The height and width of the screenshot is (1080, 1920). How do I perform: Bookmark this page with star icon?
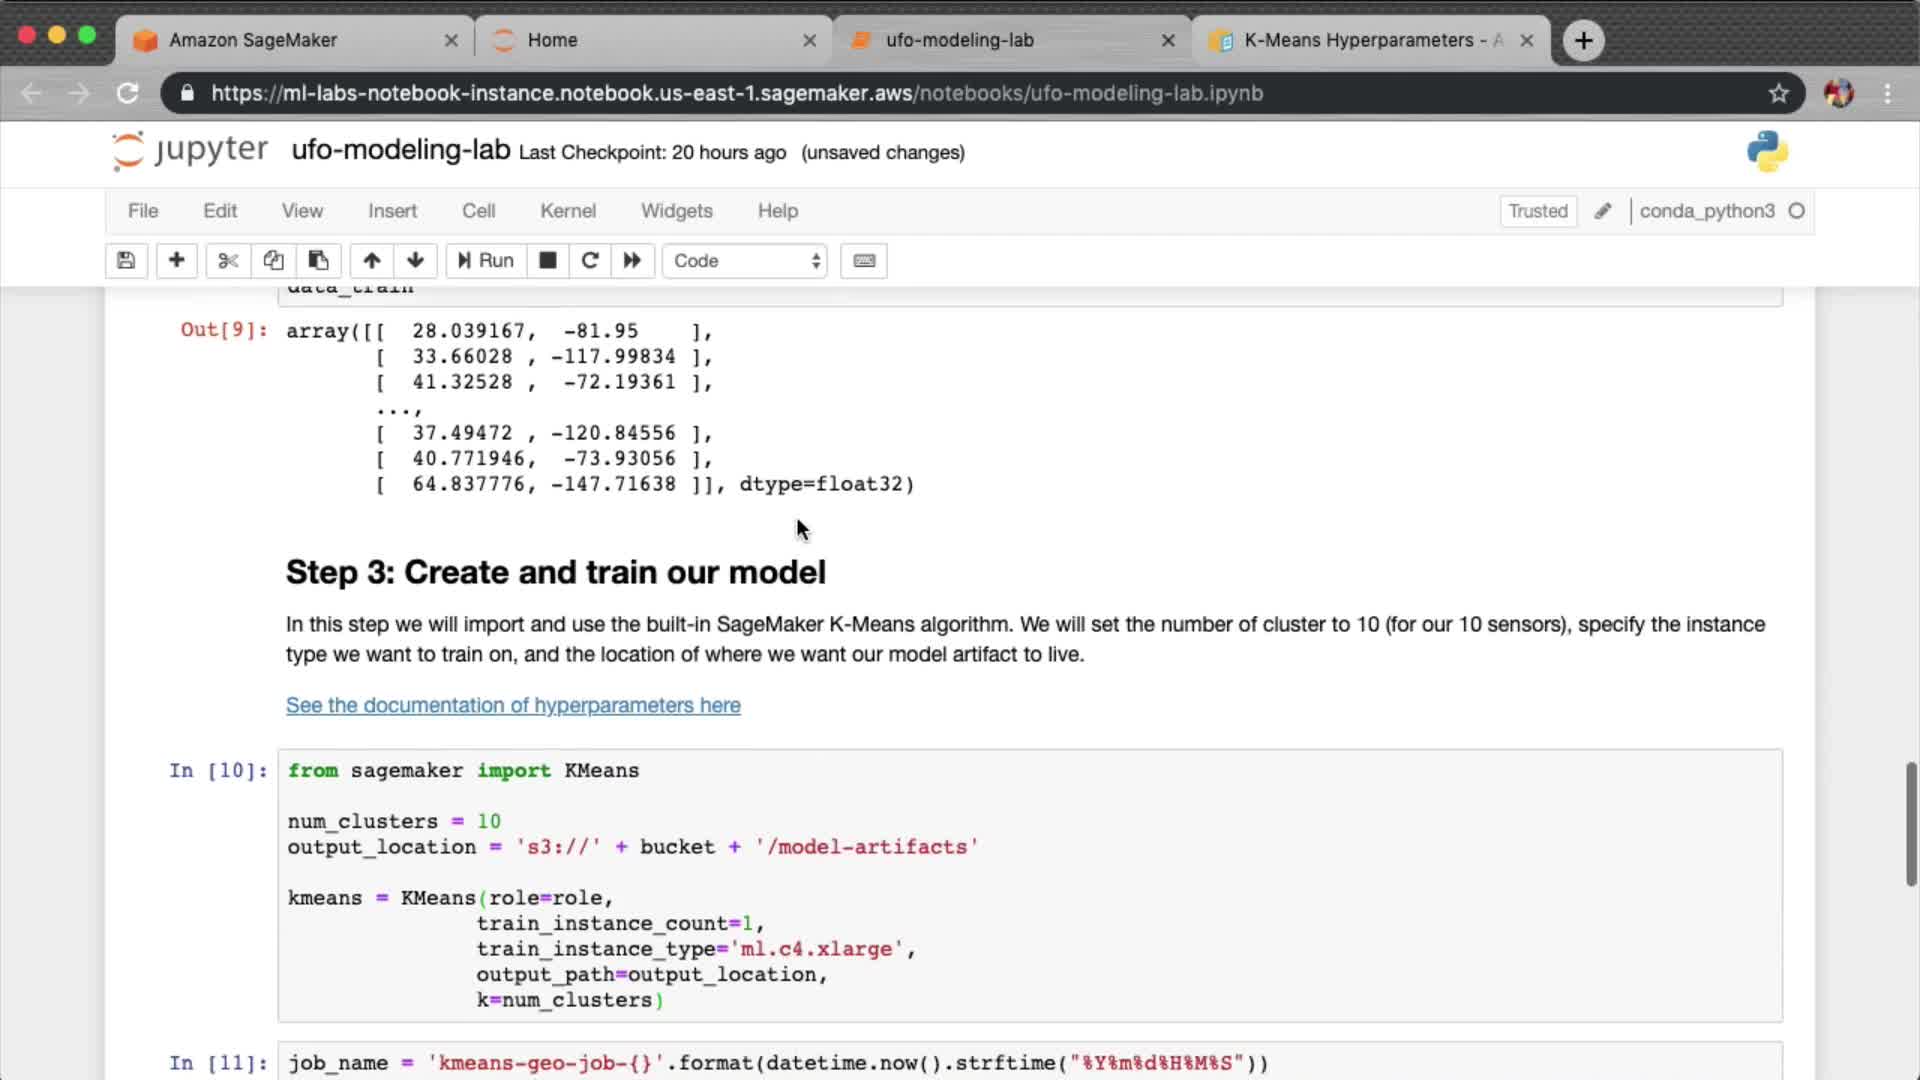tap(1778, 93)
